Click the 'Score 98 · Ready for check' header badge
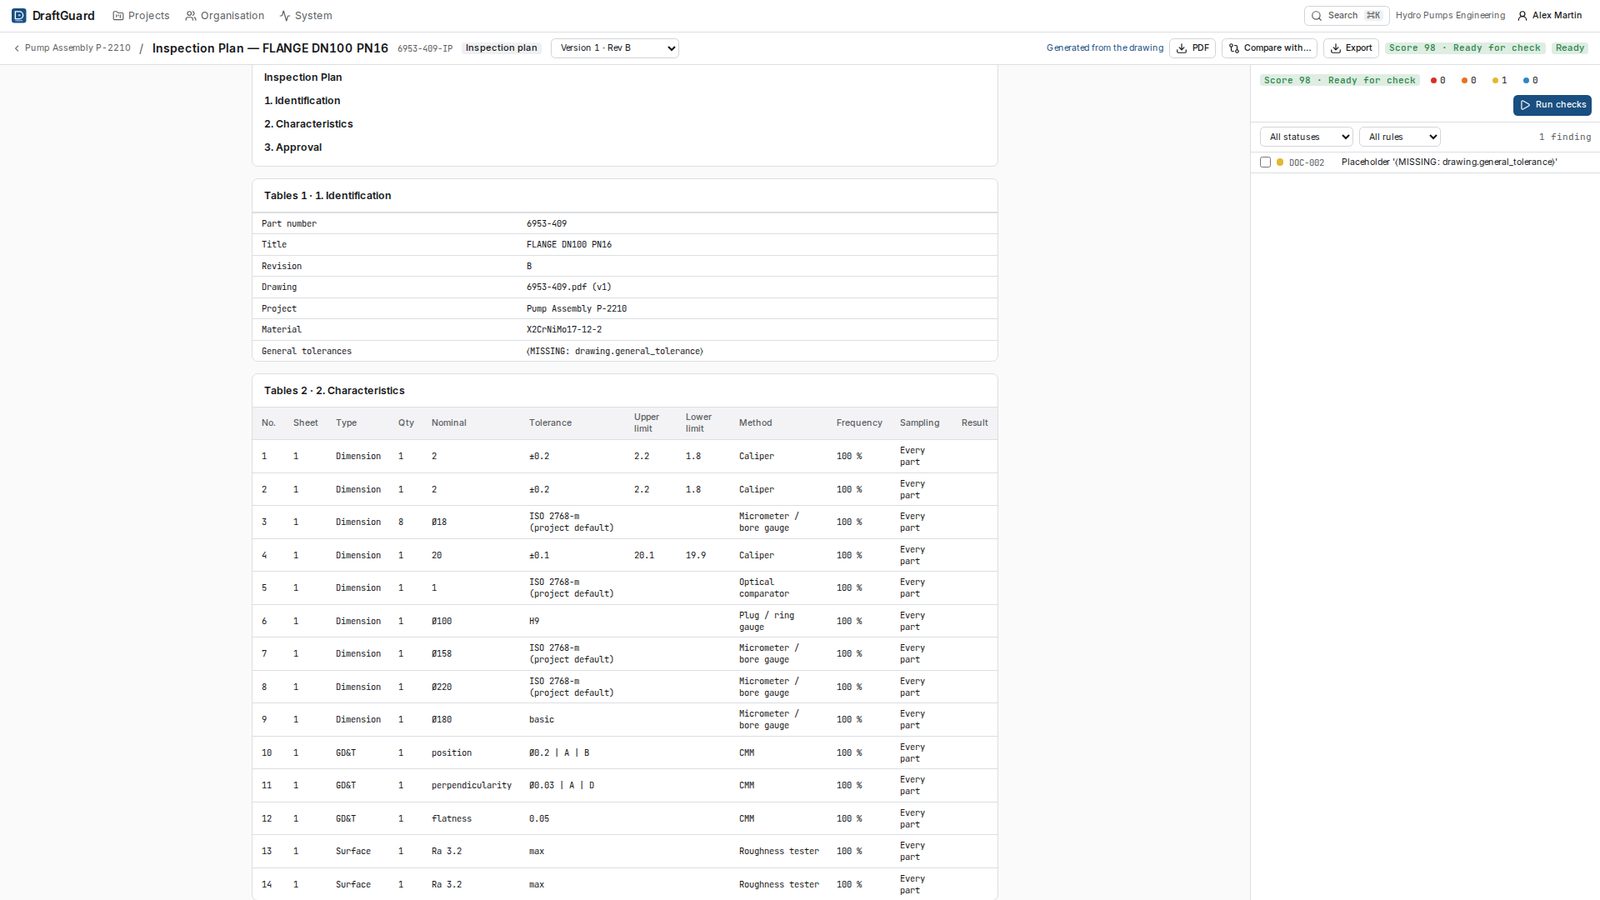Screen dimensions: 1600x900 click(x=1464, y=48)
